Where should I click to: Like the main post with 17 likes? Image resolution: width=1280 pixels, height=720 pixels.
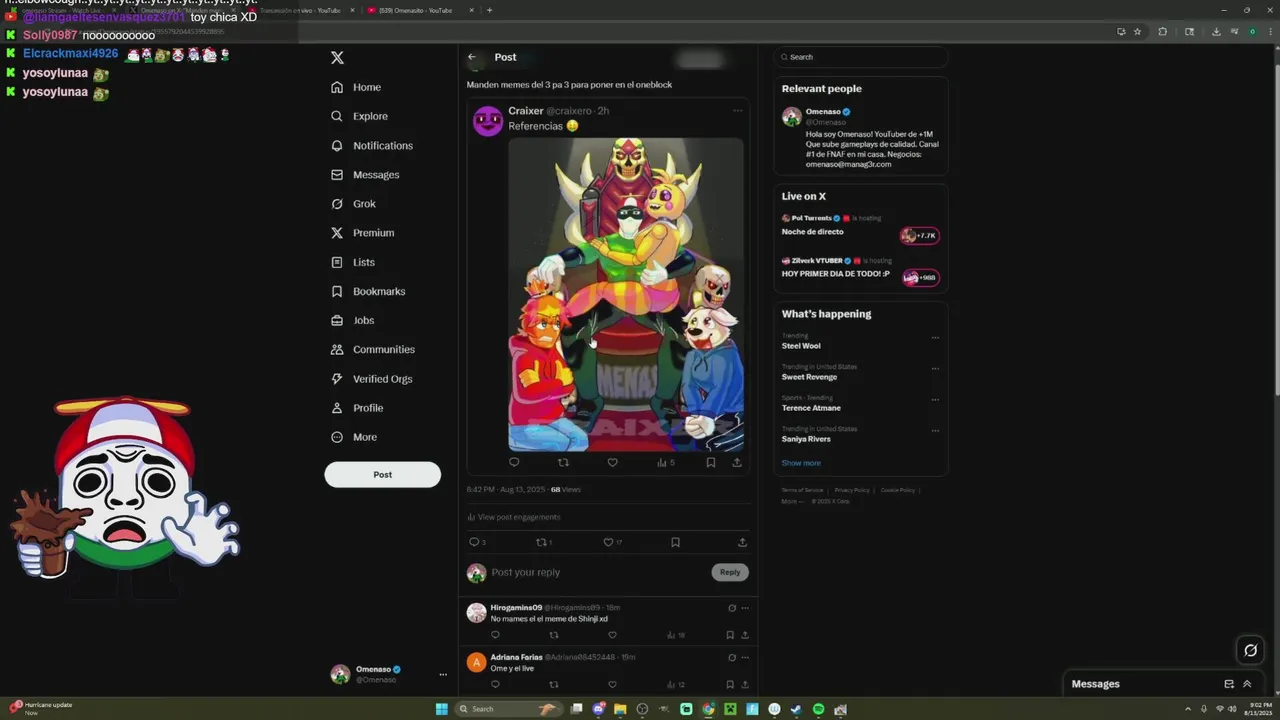point(612,542)
